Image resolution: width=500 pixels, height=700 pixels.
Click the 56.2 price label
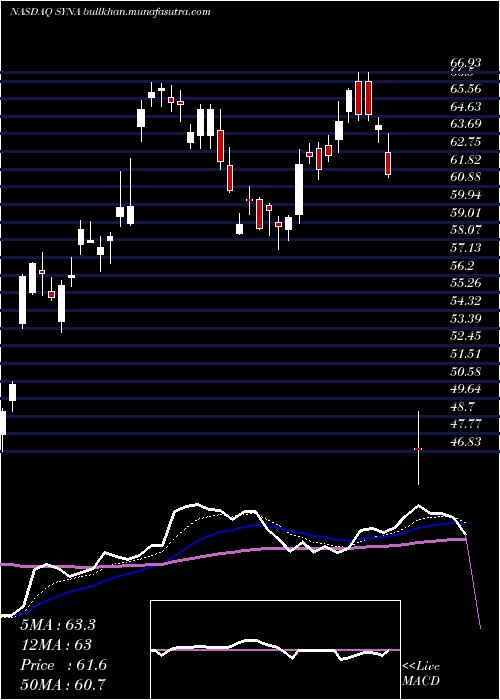pos(462,265)
